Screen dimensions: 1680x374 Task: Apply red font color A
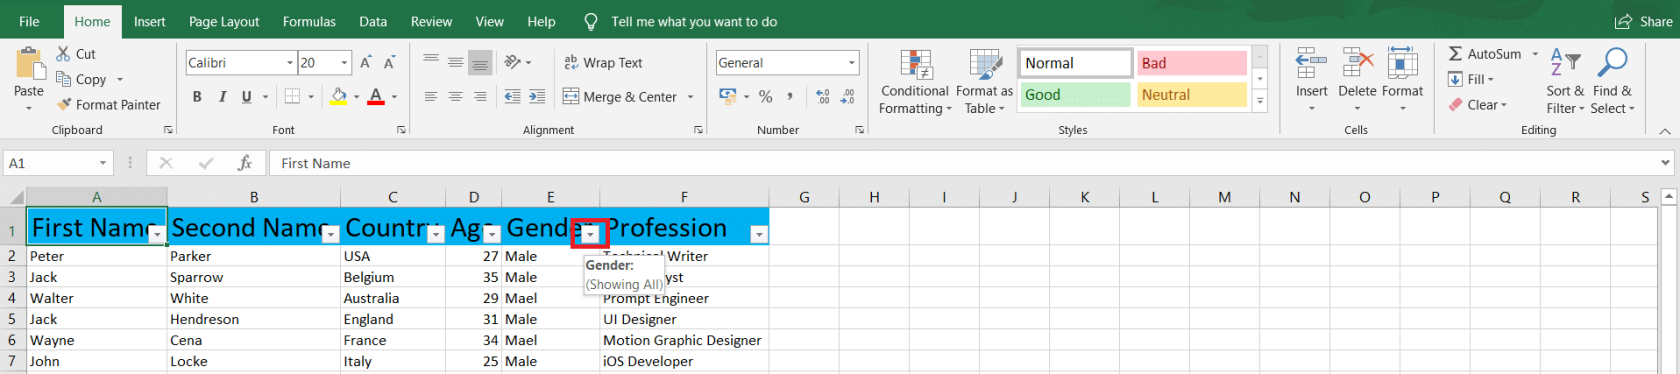click(x=376, y=97)
